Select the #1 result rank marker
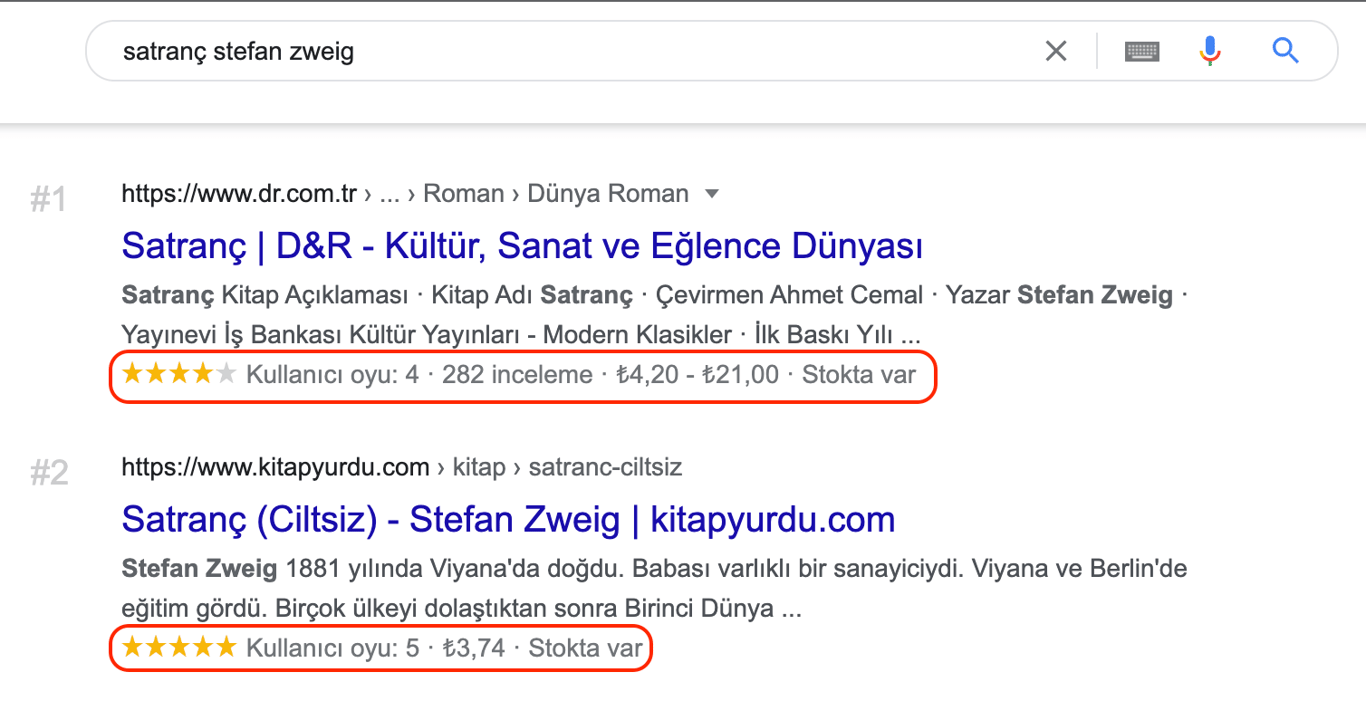This screenshot has width=1366, height=701. [47, 199]
